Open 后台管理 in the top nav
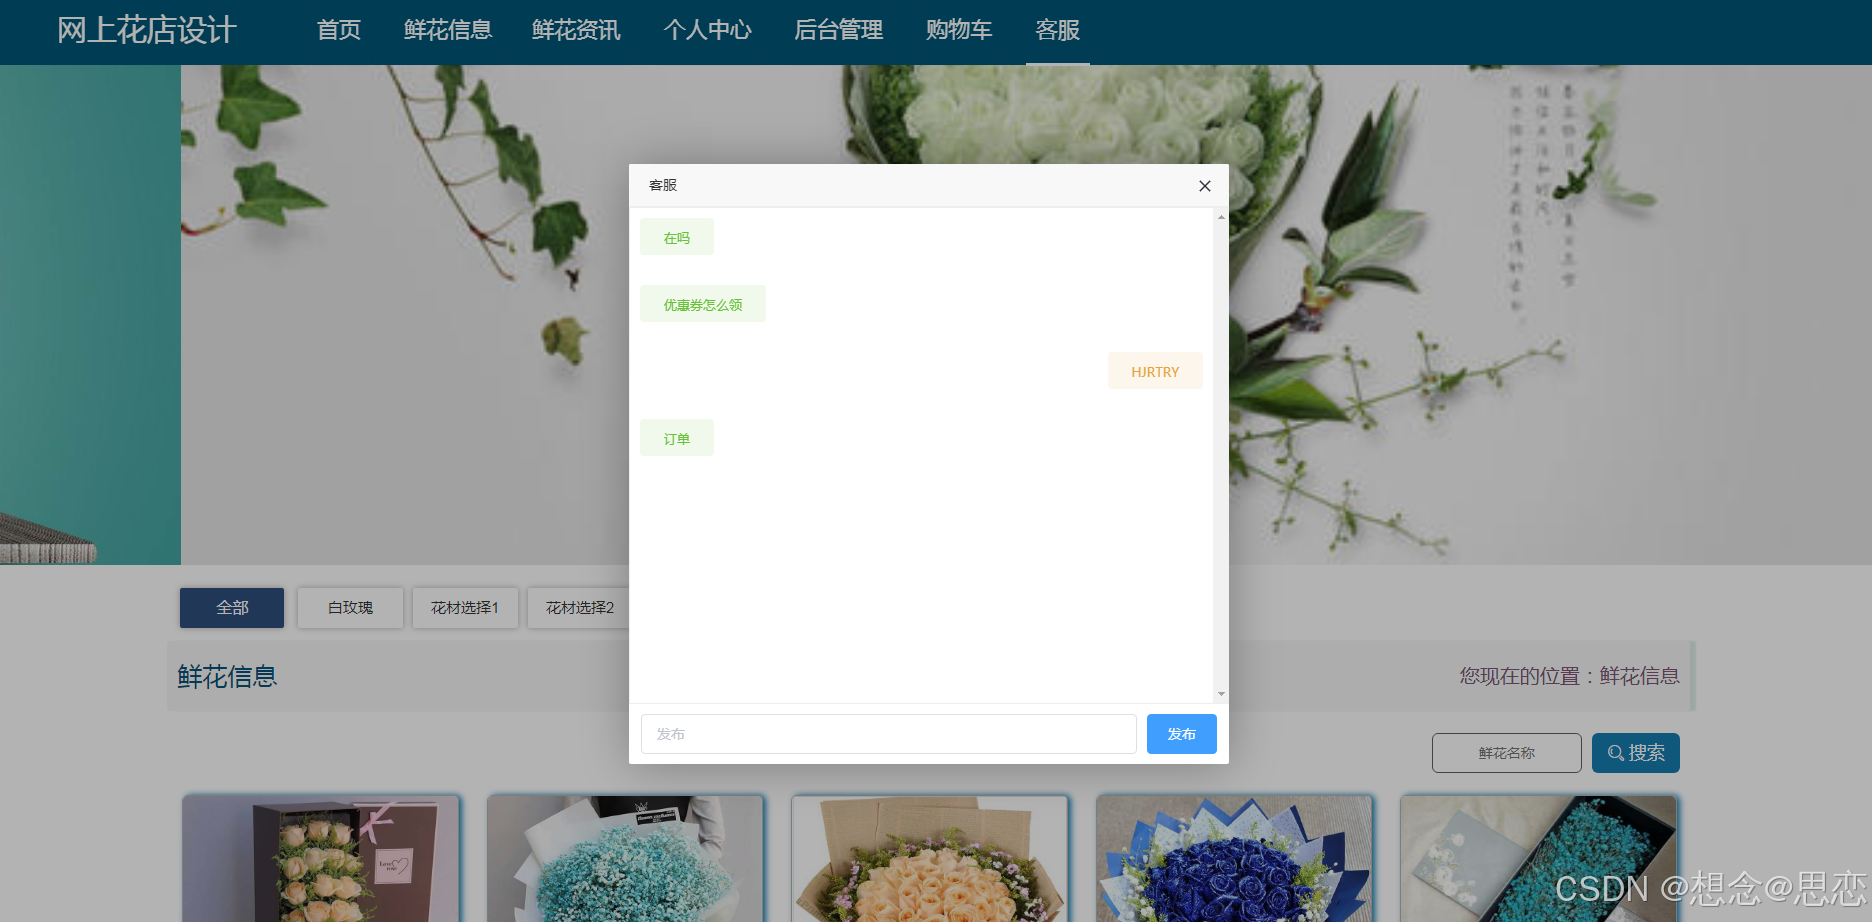The image size is (1872, 922). tap(838, 30)
